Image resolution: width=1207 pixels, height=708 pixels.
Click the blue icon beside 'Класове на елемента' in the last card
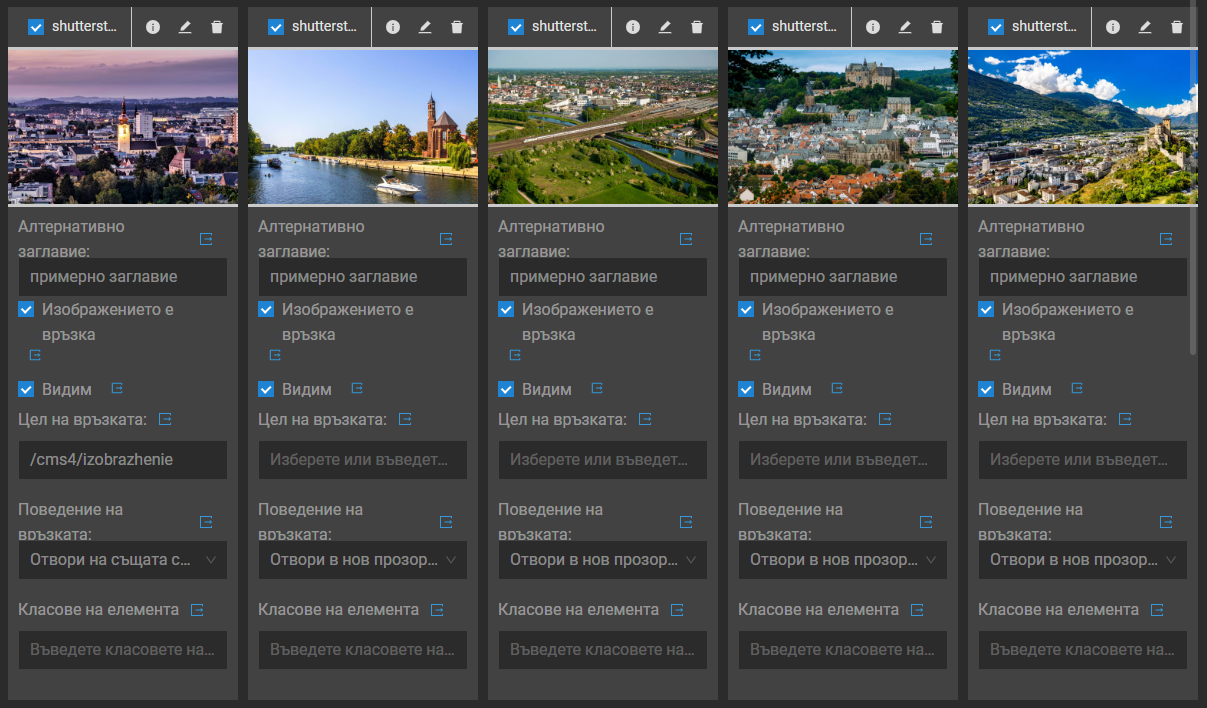click(1157, 609)
